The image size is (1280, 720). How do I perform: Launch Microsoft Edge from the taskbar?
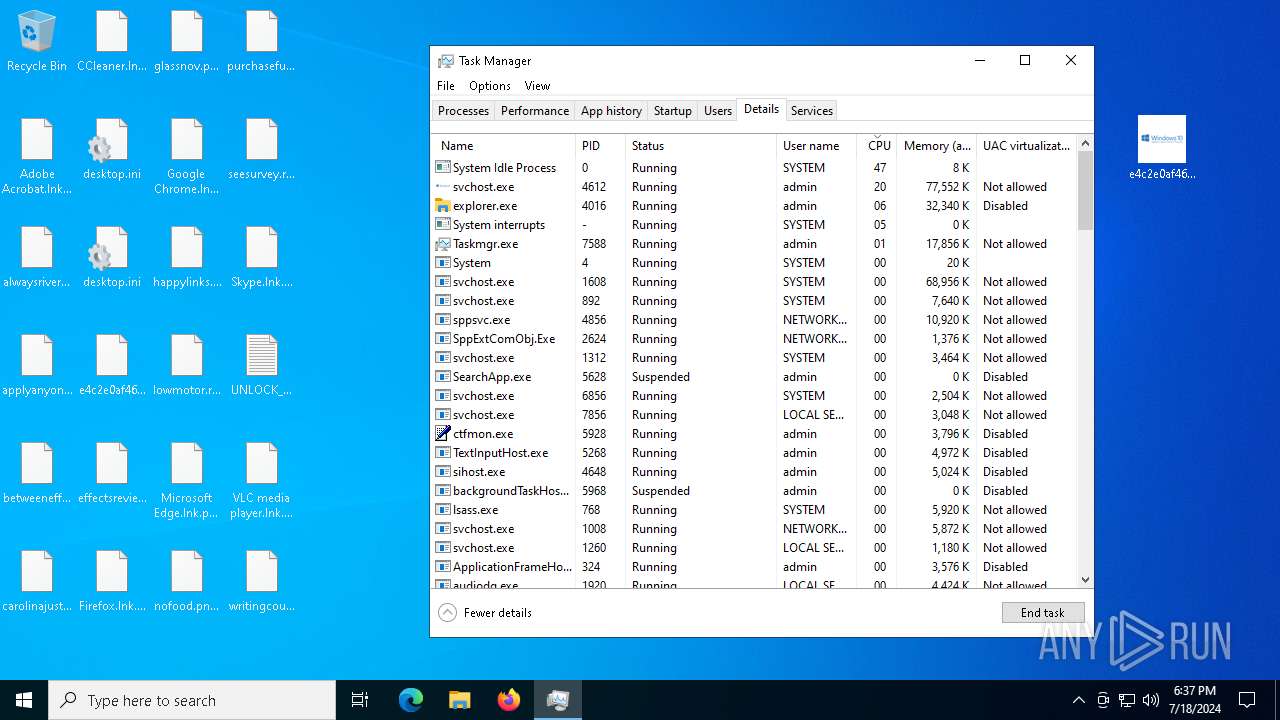tap(411, 700)
